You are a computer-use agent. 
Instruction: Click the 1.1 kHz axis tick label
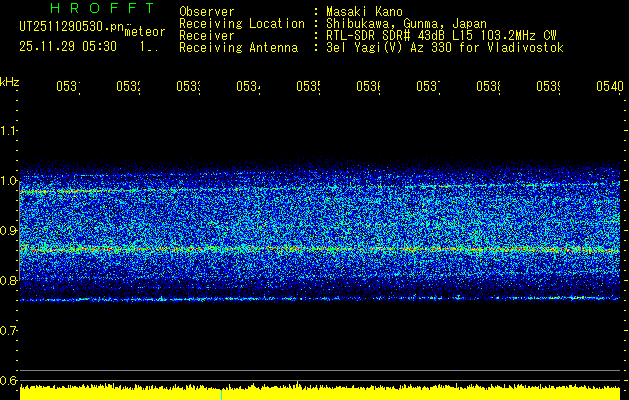click(8, 130)
